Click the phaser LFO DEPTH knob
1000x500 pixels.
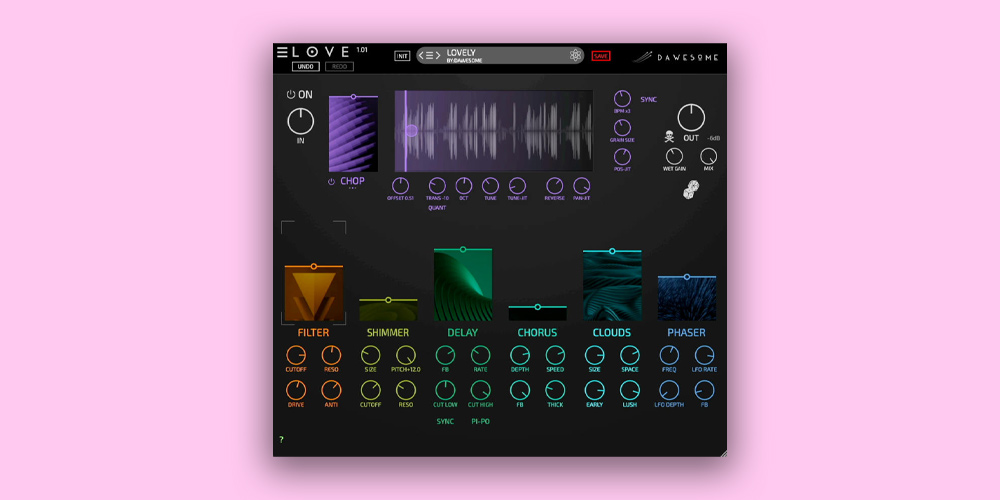[x=669, y=390]
